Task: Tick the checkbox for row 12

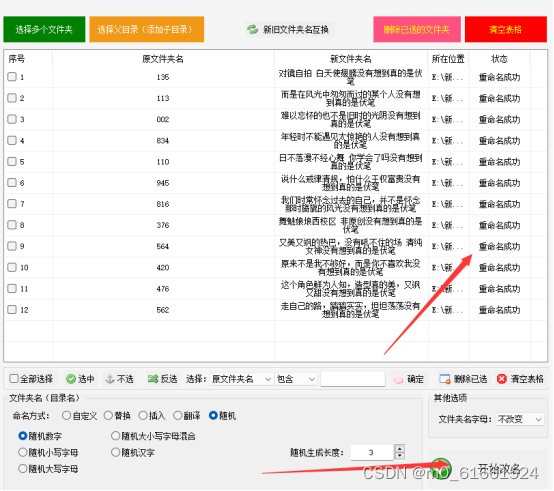Action: [12, 309]
